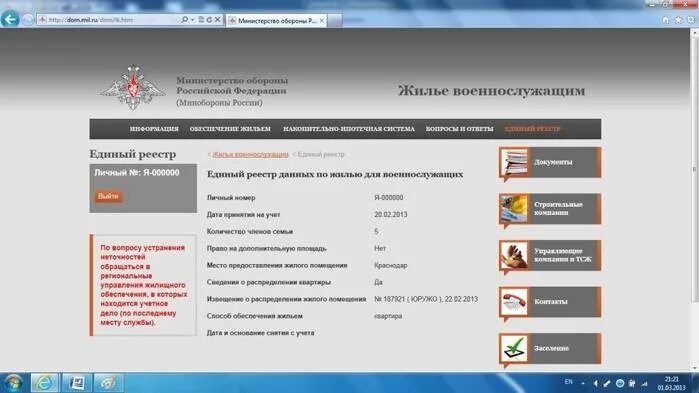Click the volume speaker tray icon
699x393 pixels.
596,383
